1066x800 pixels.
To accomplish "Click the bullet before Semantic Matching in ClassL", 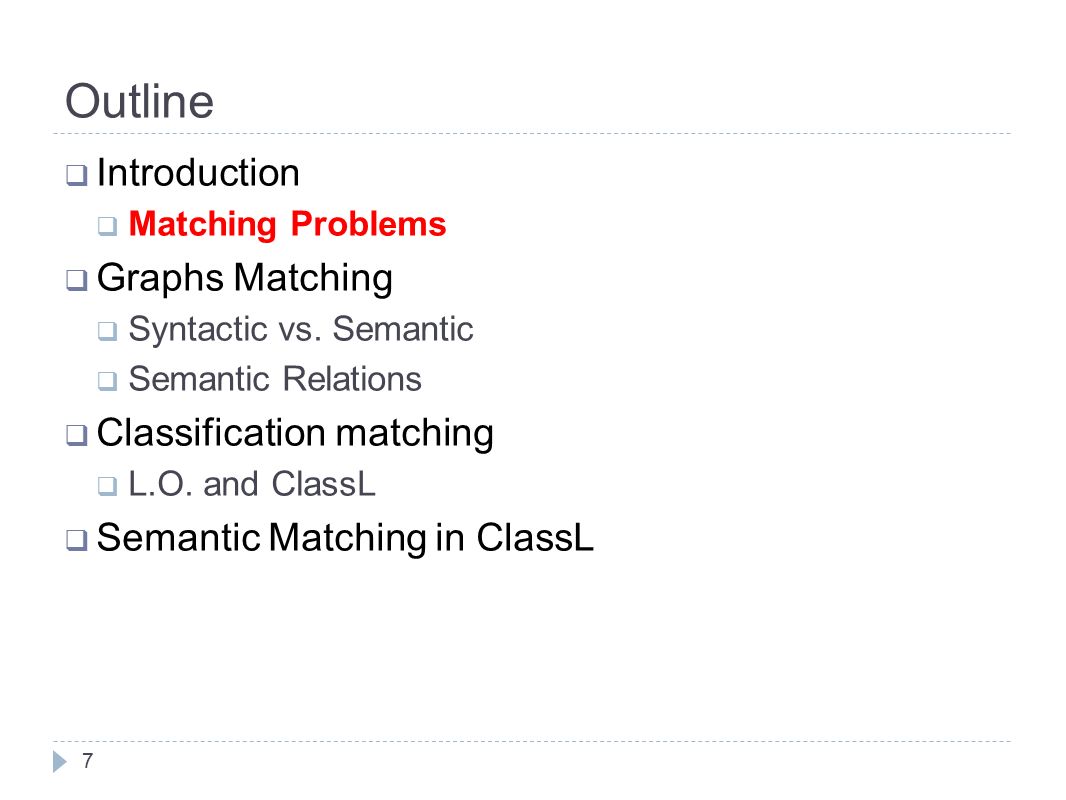I will [77, 540].
